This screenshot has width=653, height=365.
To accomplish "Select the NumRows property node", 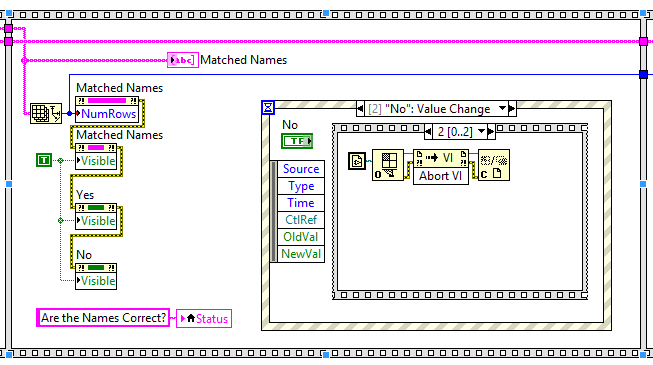I will 107,110.
